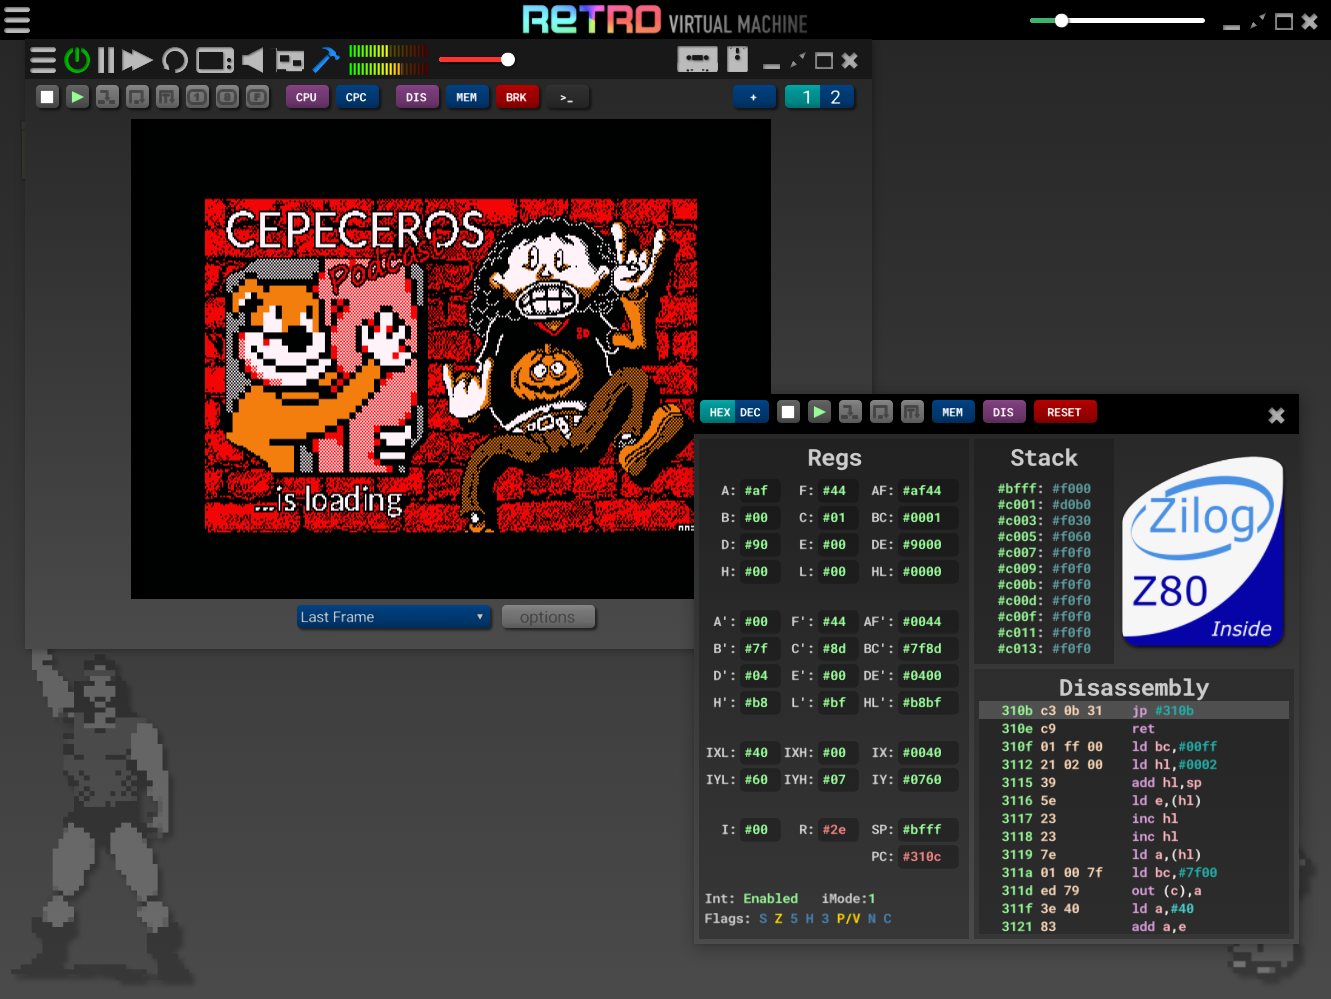Click the stop button in the emulator debug toolbar

click(x=47, y=97)
